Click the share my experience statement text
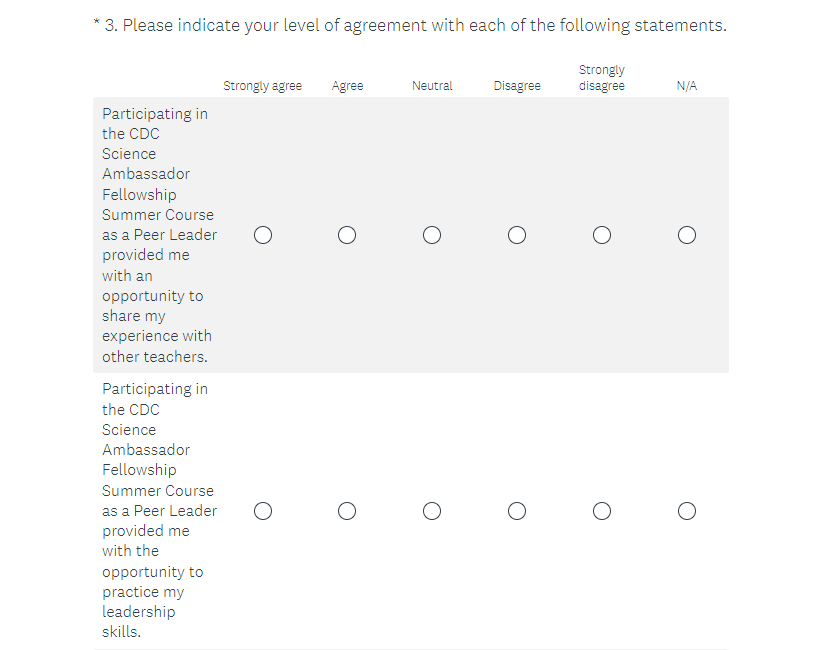 [x=158, y=235]
